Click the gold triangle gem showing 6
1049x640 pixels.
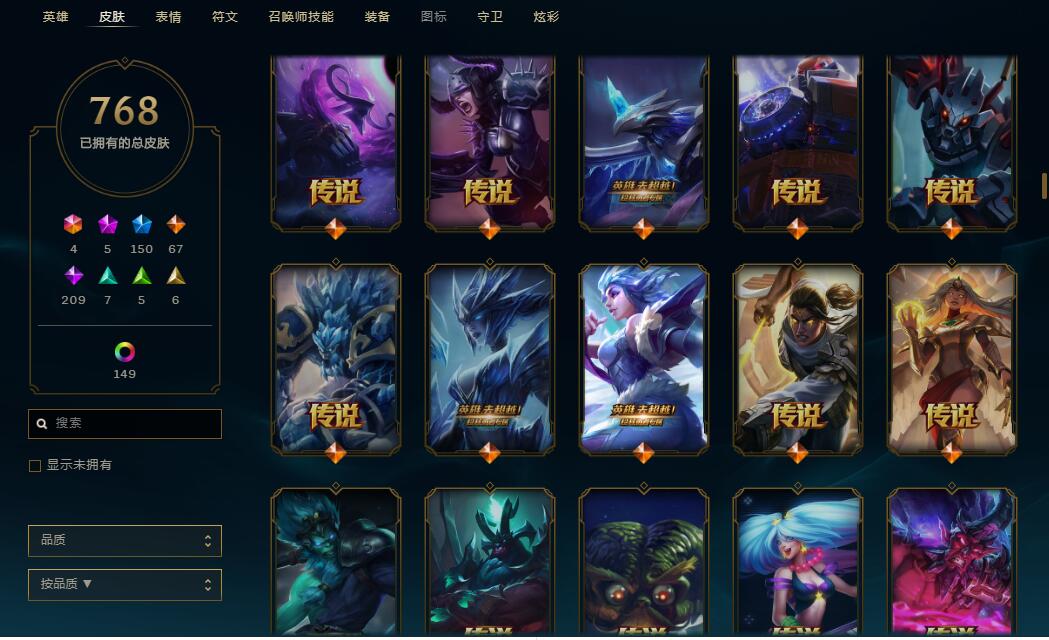[176, 276]
